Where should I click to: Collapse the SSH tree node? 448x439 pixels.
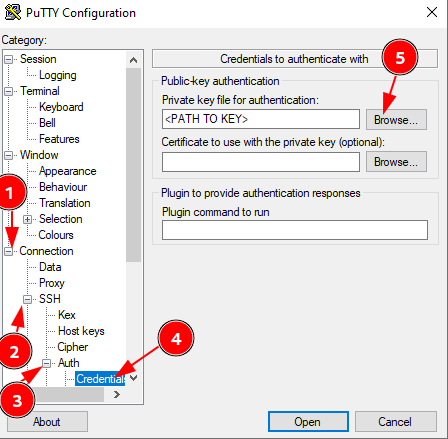28,299
